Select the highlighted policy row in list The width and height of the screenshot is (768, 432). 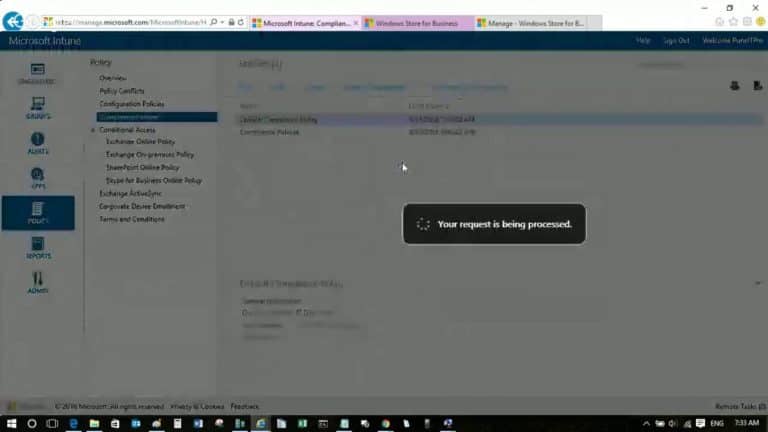500,120
